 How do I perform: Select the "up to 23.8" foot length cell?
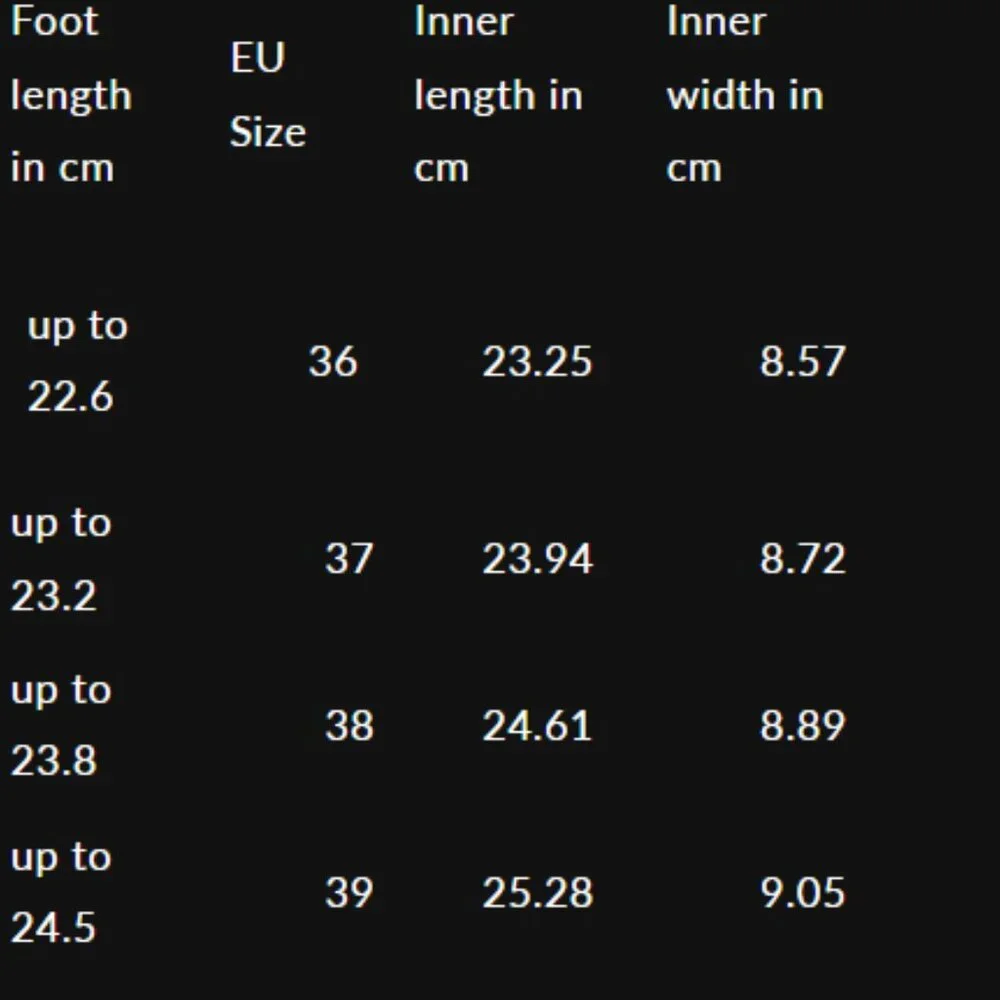coord(60,725)
